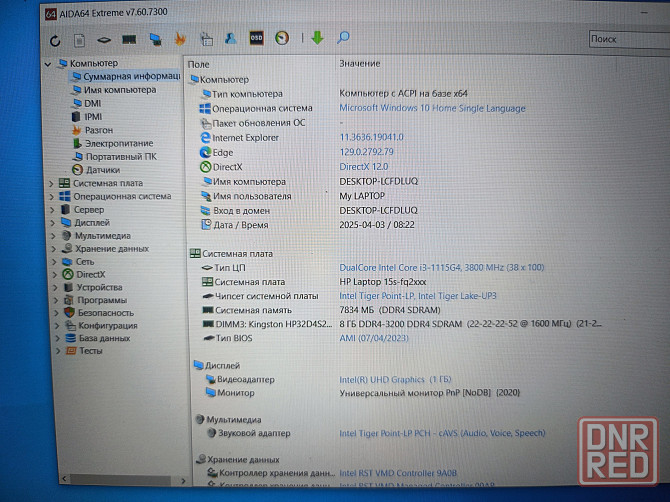Click the Значение column header
Image resolution: width=670 pixels, height=502 pixels.
point(359,64)
